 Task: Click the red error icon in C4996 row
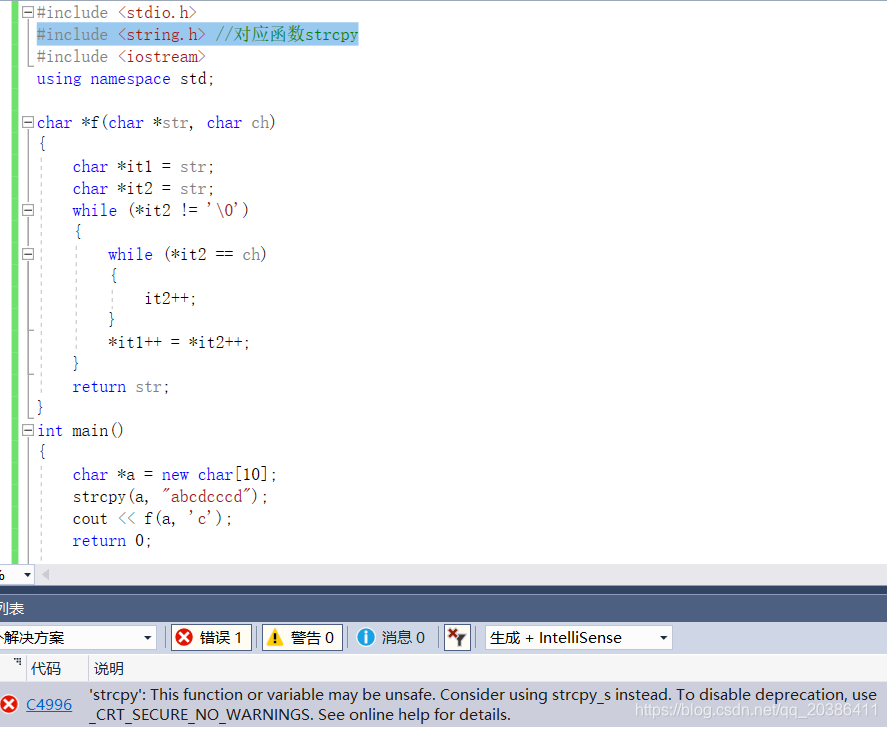point(9,705)
